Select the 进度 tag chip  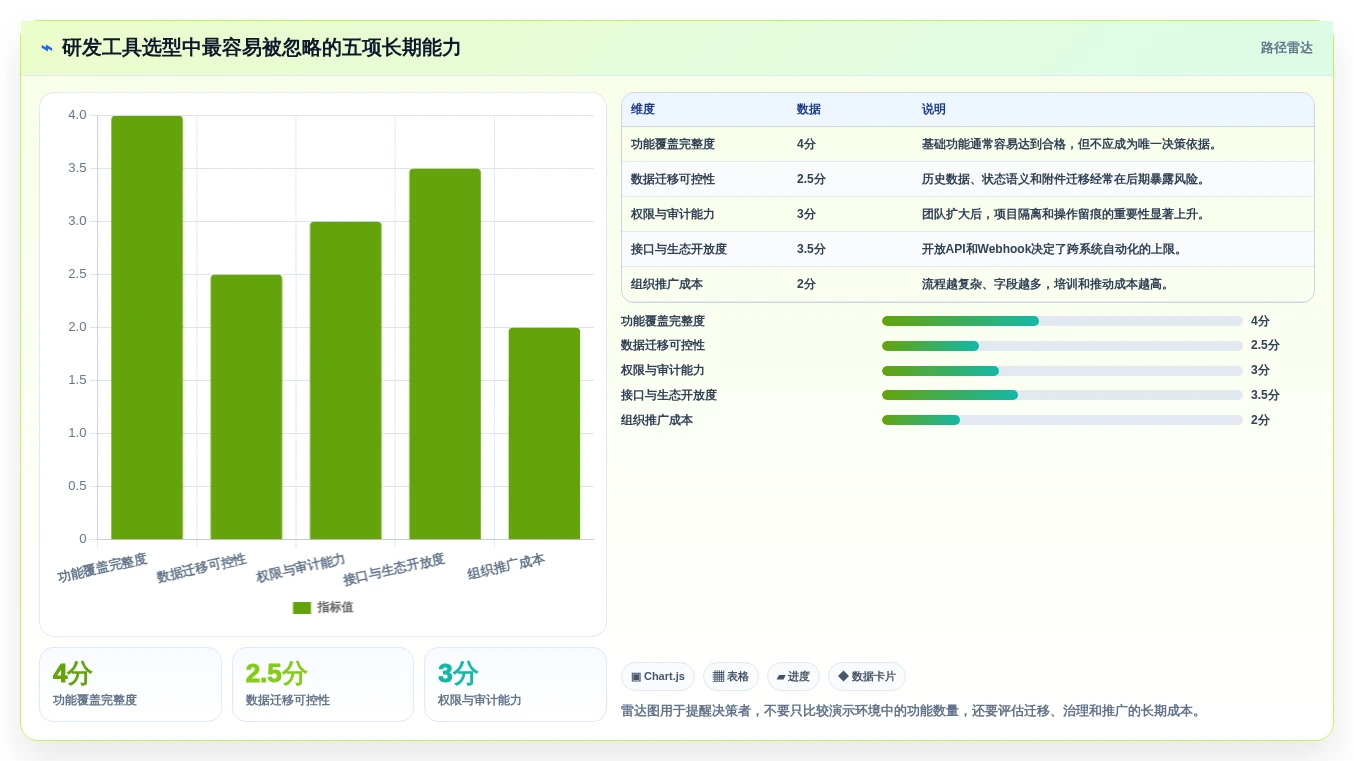(793, 677)
